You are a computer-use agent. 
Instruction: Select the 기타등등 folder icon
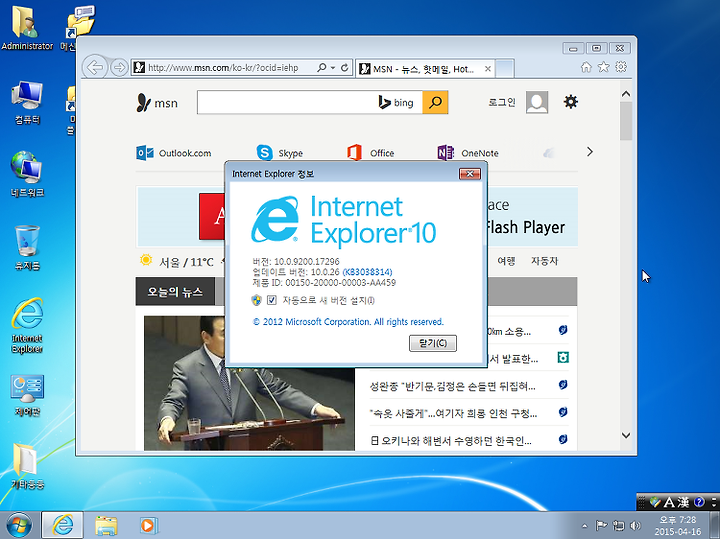point(27,466)
